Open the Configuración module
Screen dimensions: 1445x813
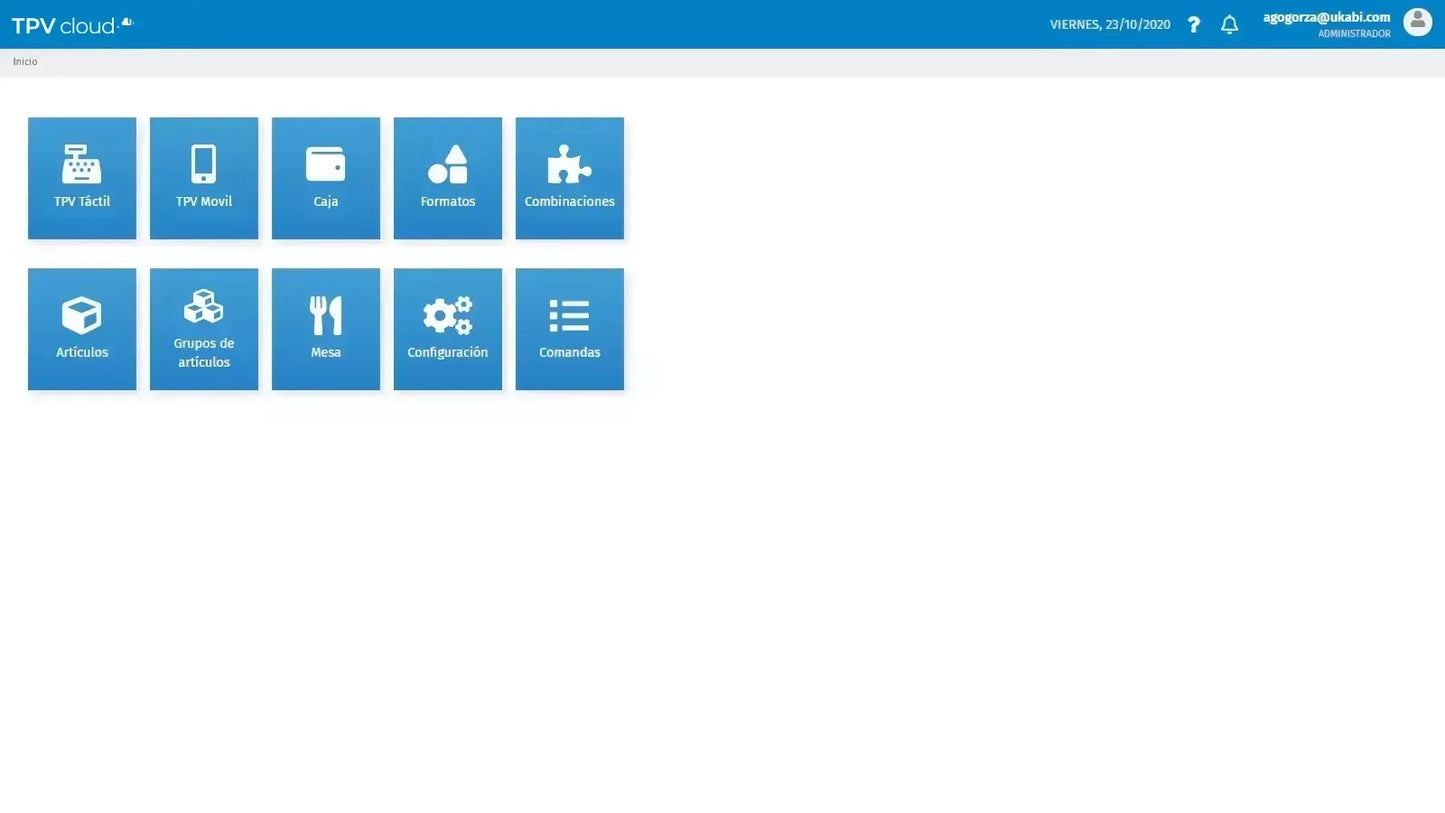click(447, 329)
